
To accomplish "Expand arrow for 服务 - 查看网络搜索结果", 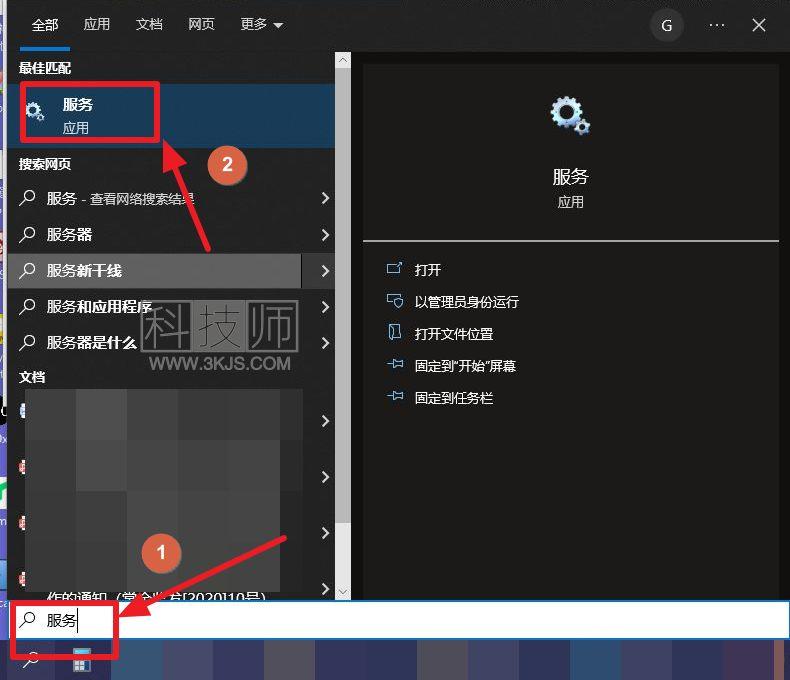I will pyautogui.click(x=325, y=198).
